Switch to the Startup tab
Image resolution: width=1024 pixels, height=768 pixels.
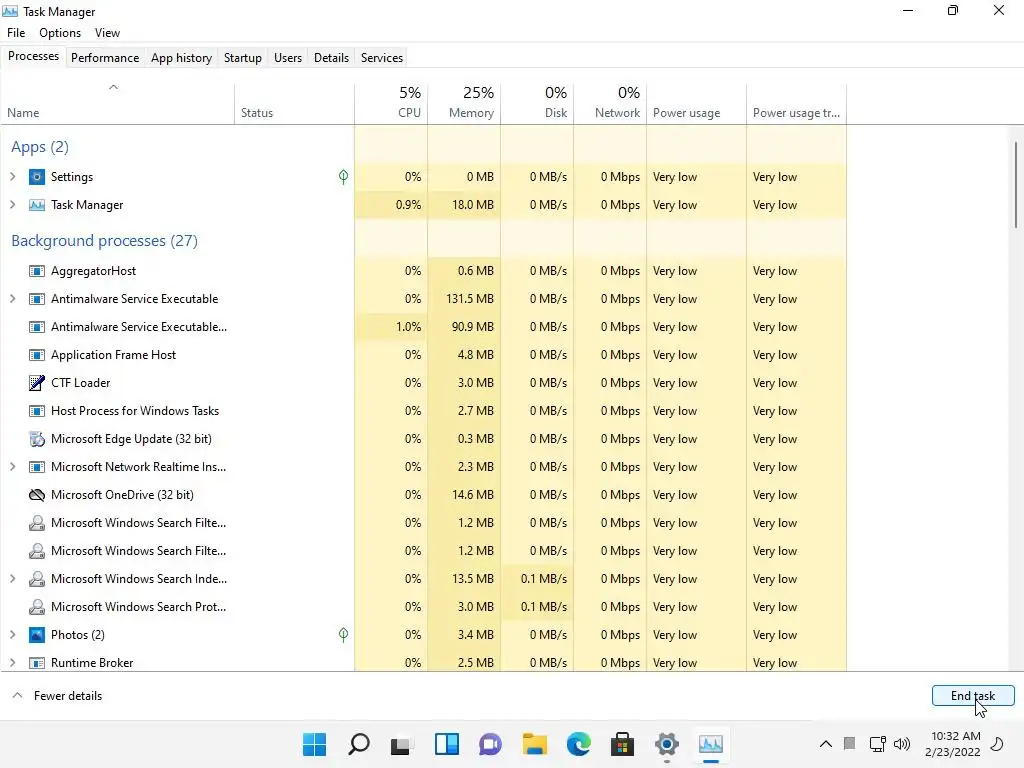[x=243, y=57]
